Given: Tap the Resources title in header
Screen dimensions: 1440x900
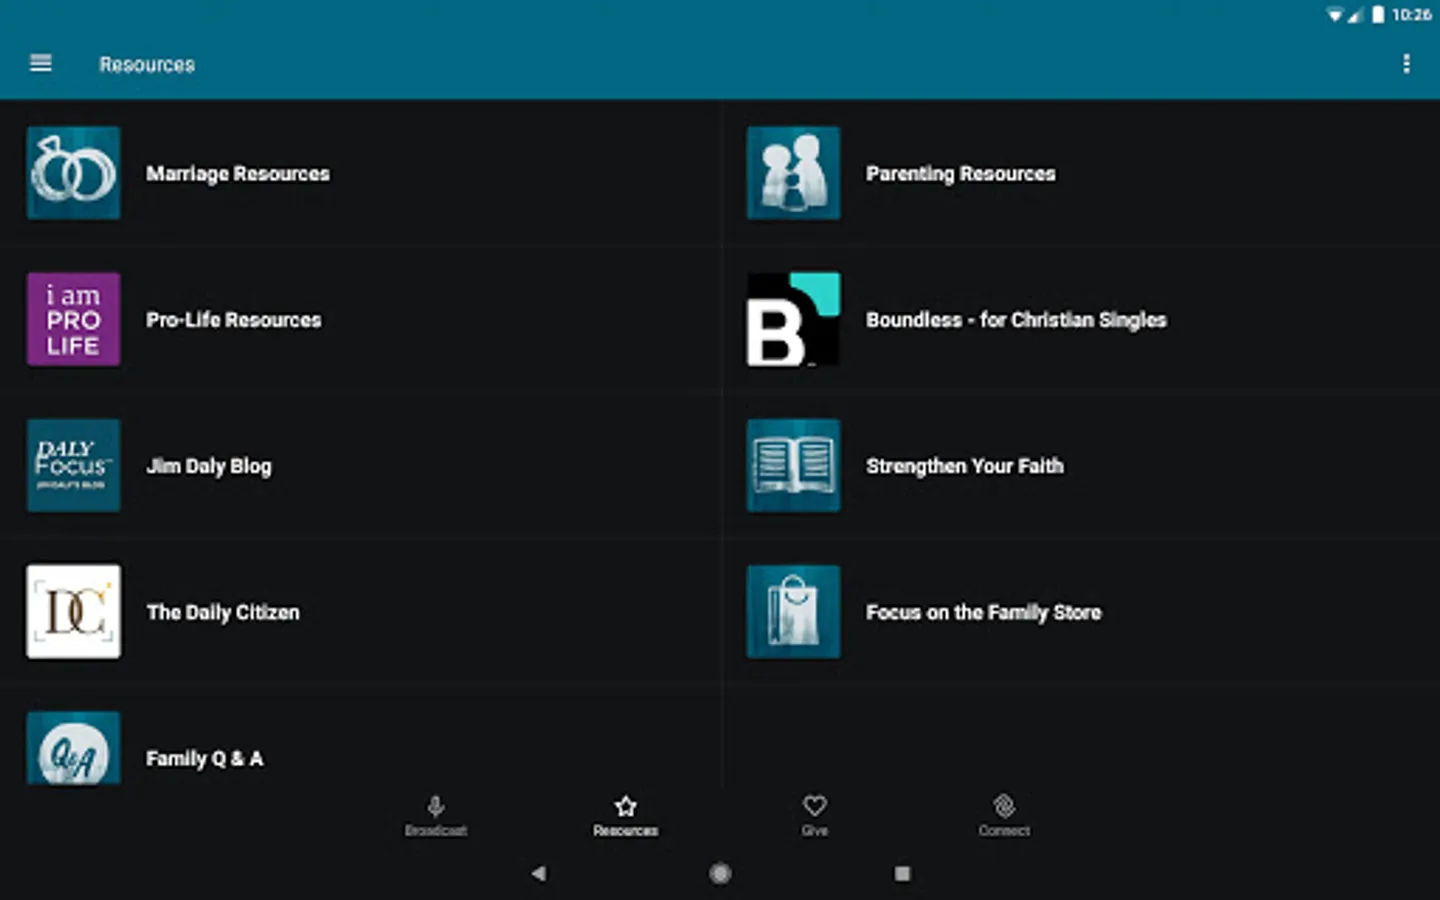Looking at the screenshot, I should [147, 64].
